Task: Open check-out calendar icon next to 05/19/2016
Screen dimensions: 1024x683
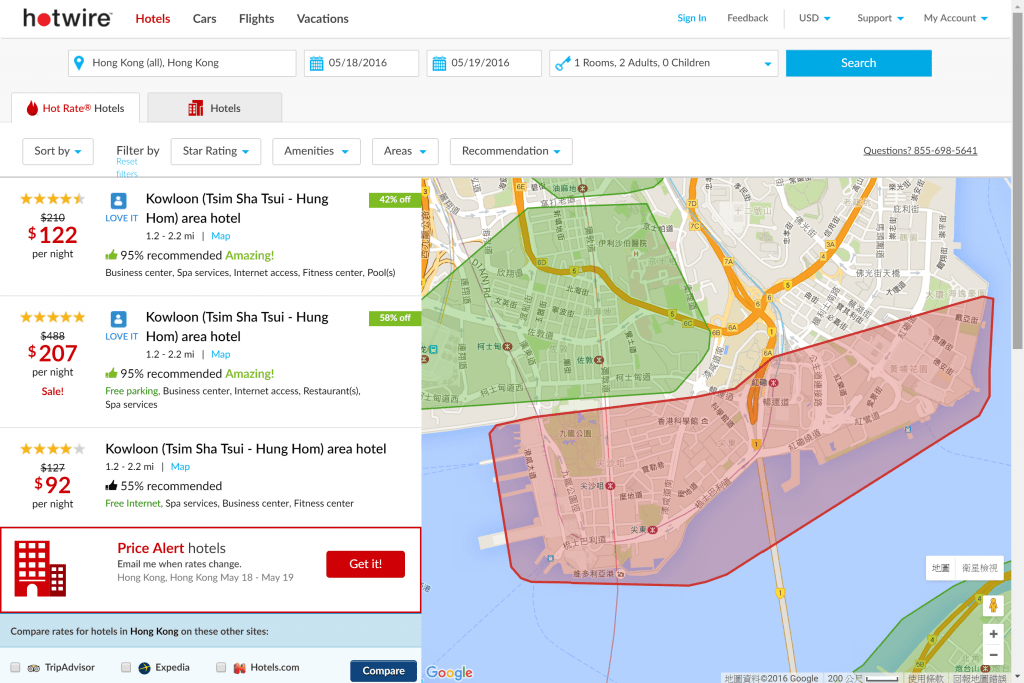Action: point(439,63)
